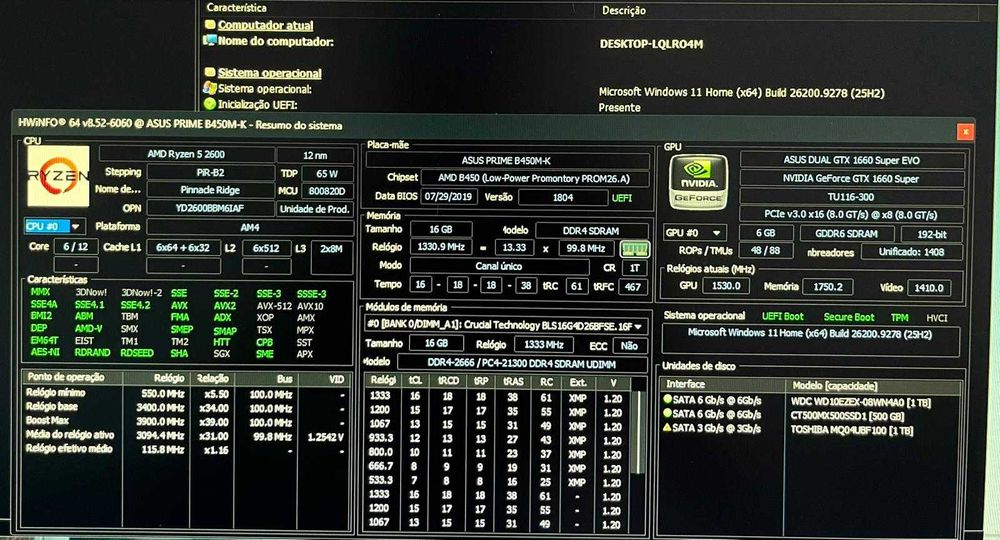Click the 192-bit memory bus field
Viewport: 1000px width, 540px height.
point(932,234)
